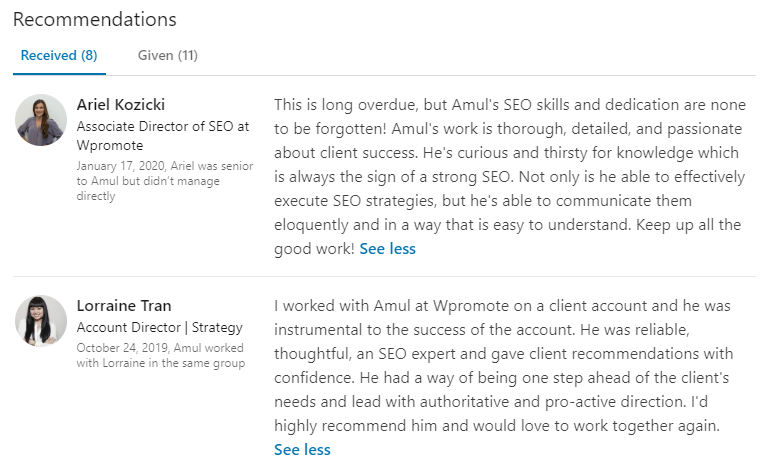The width and height of the screenshot is (764, 469).
Task: Click "Wpromote" under Ariel Kozicki's job title
Action: (110, 145)
